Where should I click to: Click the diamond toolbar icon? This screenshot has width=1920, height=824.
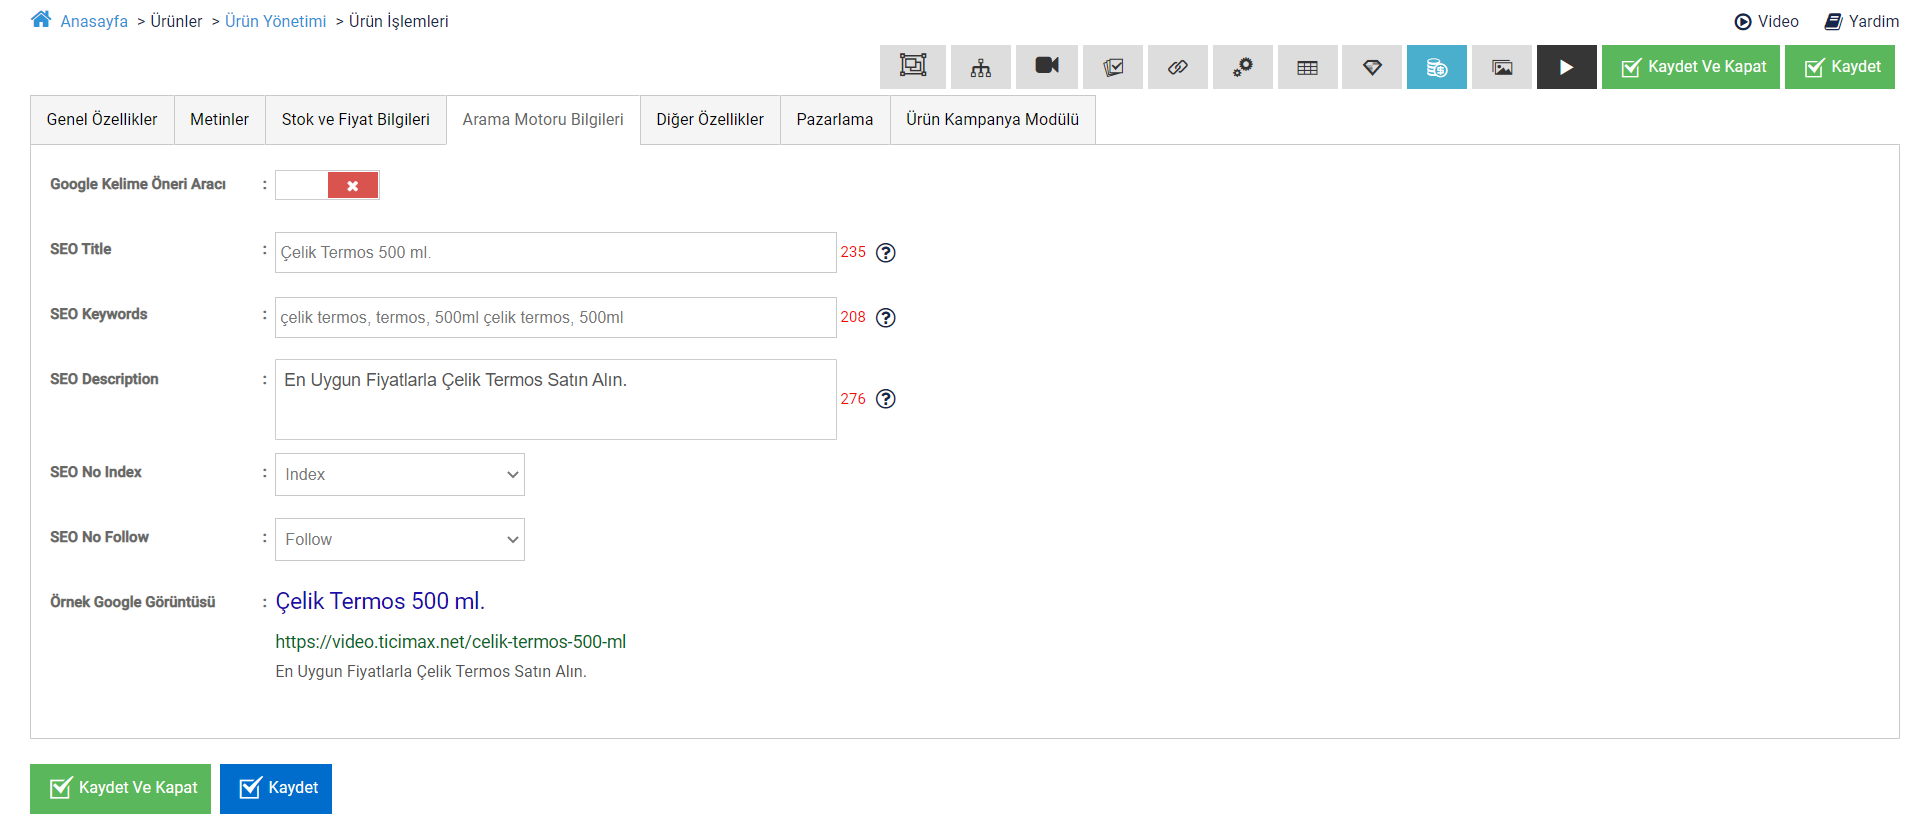click(1372, 67)
